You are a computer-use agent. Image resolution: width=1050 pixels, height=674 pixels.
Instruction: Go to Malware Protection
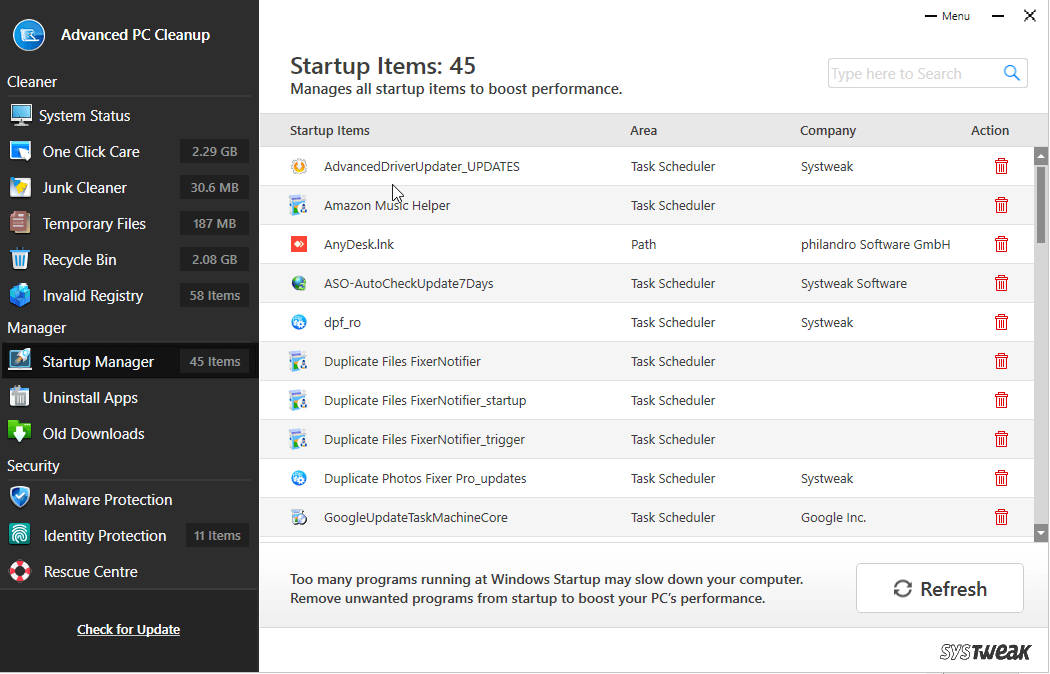pos(107,500)
